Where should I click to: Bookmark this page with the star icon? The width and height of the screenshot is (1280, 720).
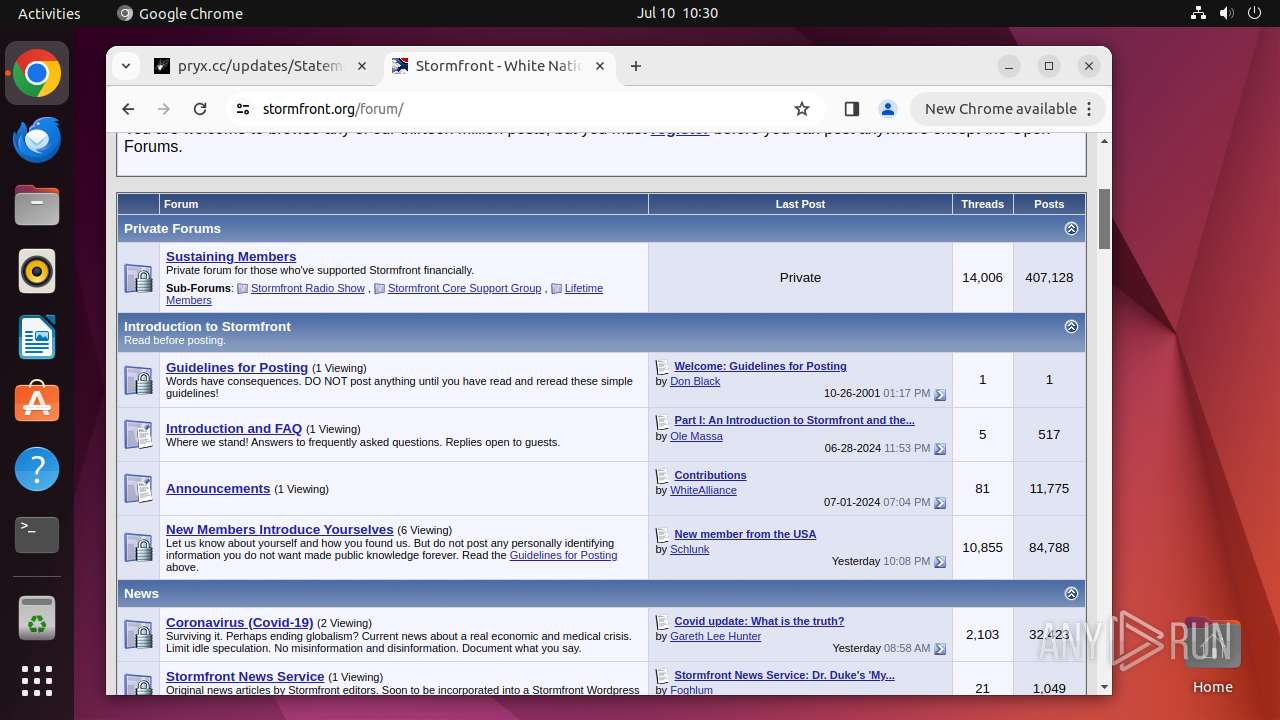tap(802, 109)
